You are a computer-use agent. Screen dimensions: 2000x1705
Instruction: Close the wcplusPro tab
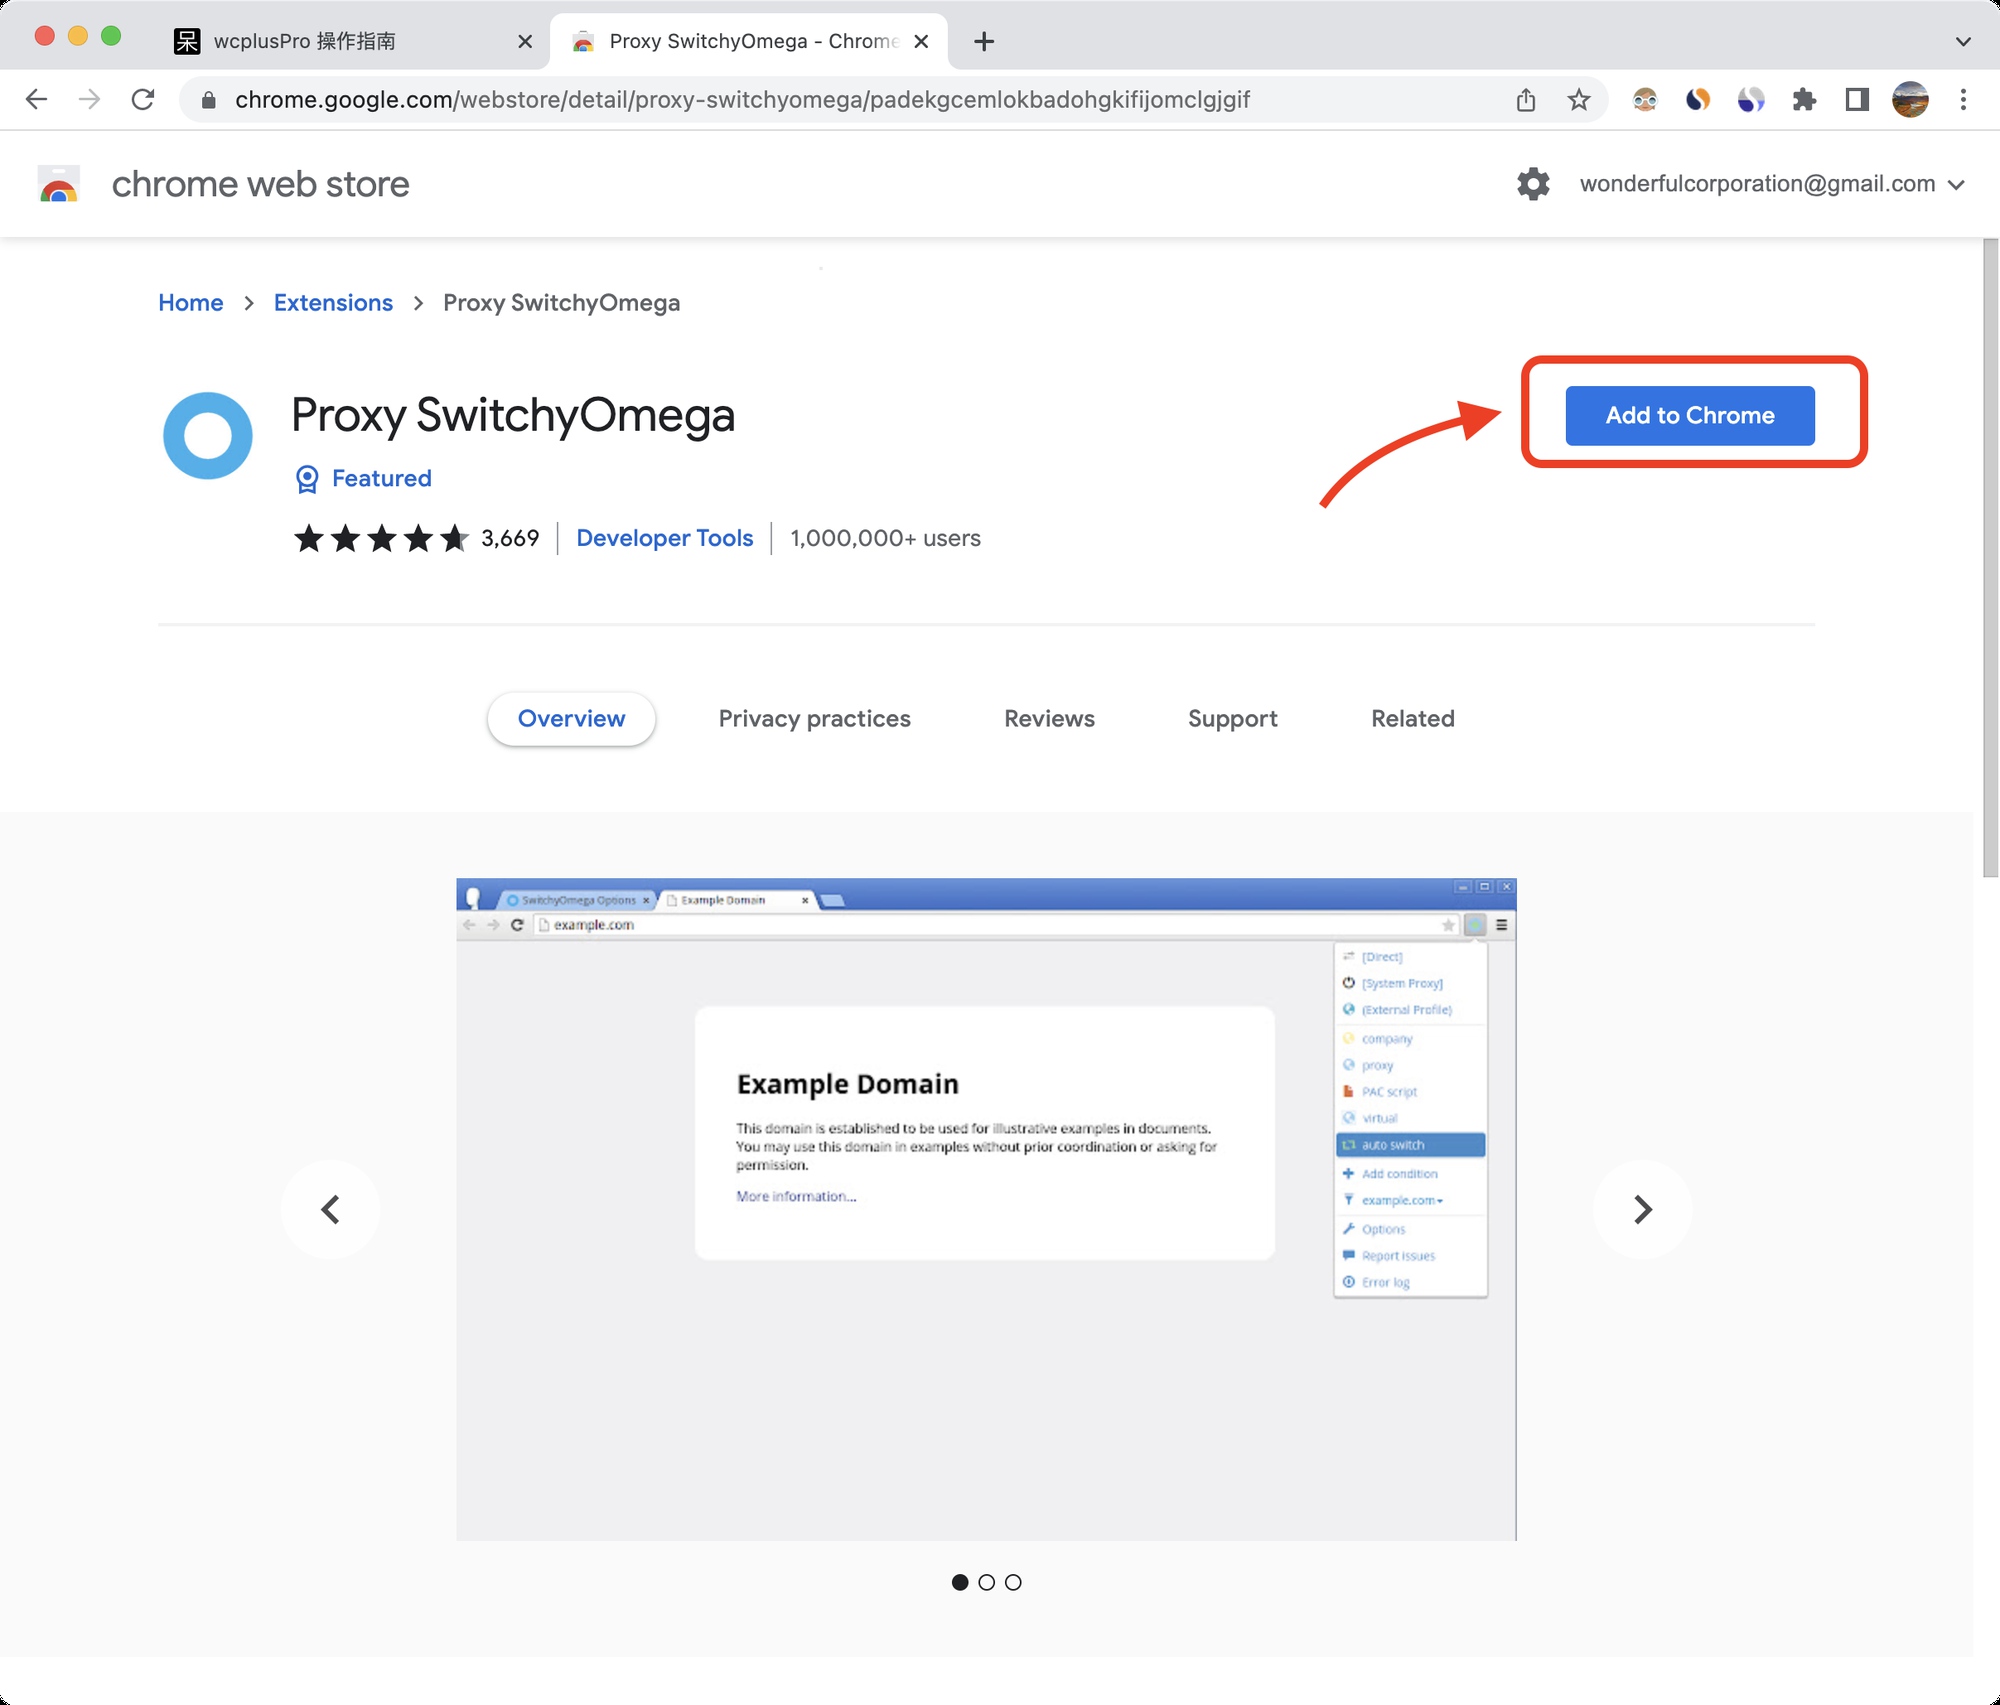pos(525,41)
